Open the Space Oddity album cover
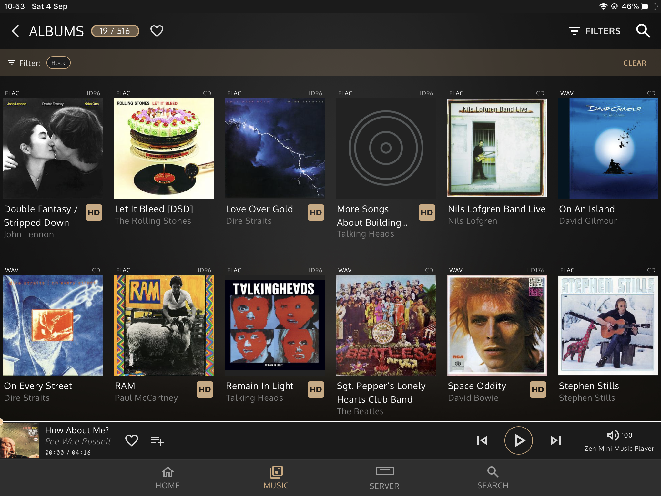This screenshot has width=661, height=496. tap(497, 325)
